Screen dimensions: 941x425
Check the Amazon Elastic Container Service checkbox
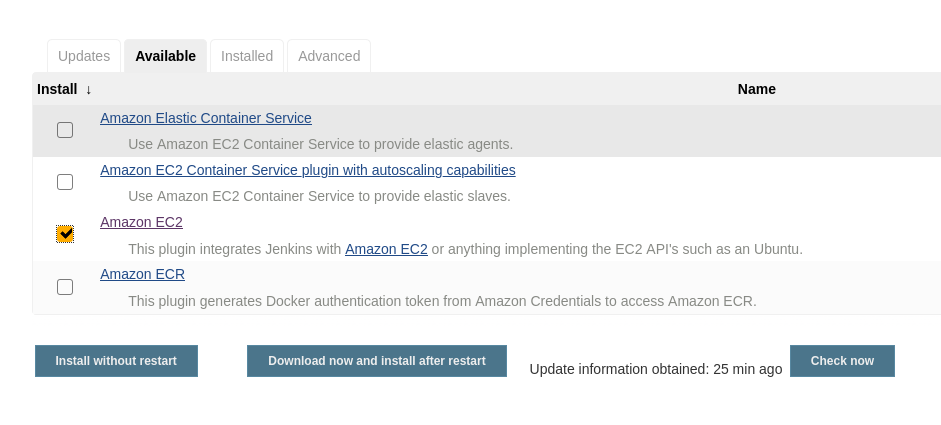[x=65, y=130]
